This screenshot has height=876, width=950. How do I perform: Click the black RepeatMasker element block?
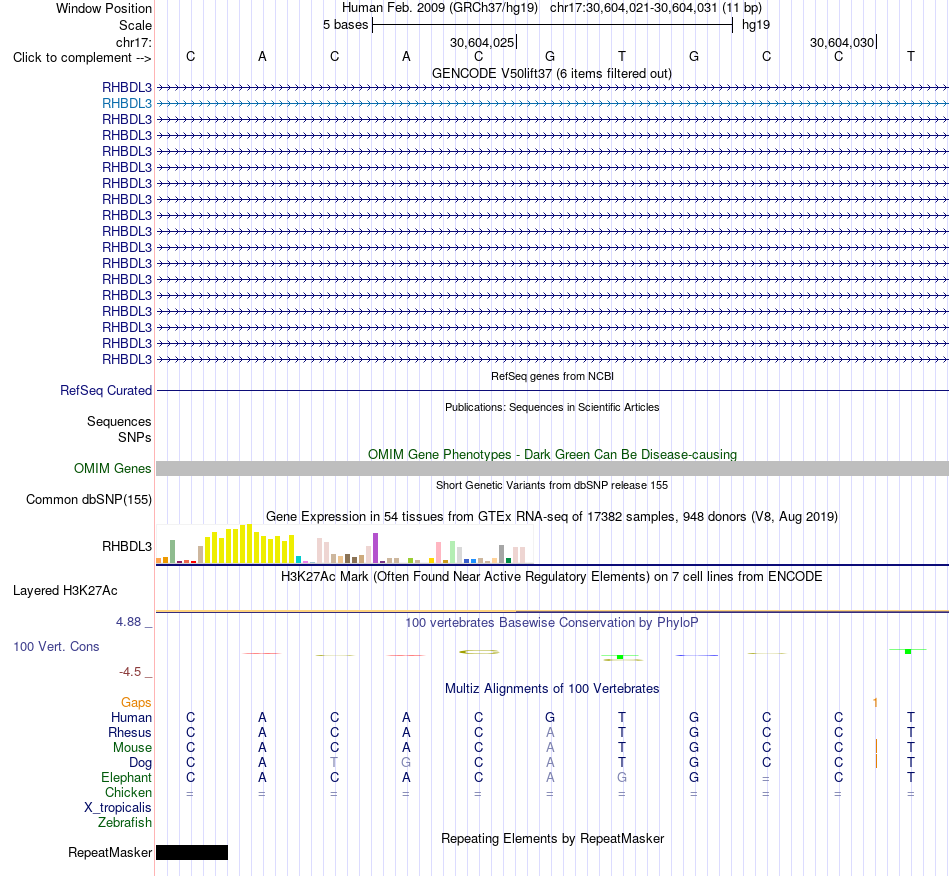192,852
